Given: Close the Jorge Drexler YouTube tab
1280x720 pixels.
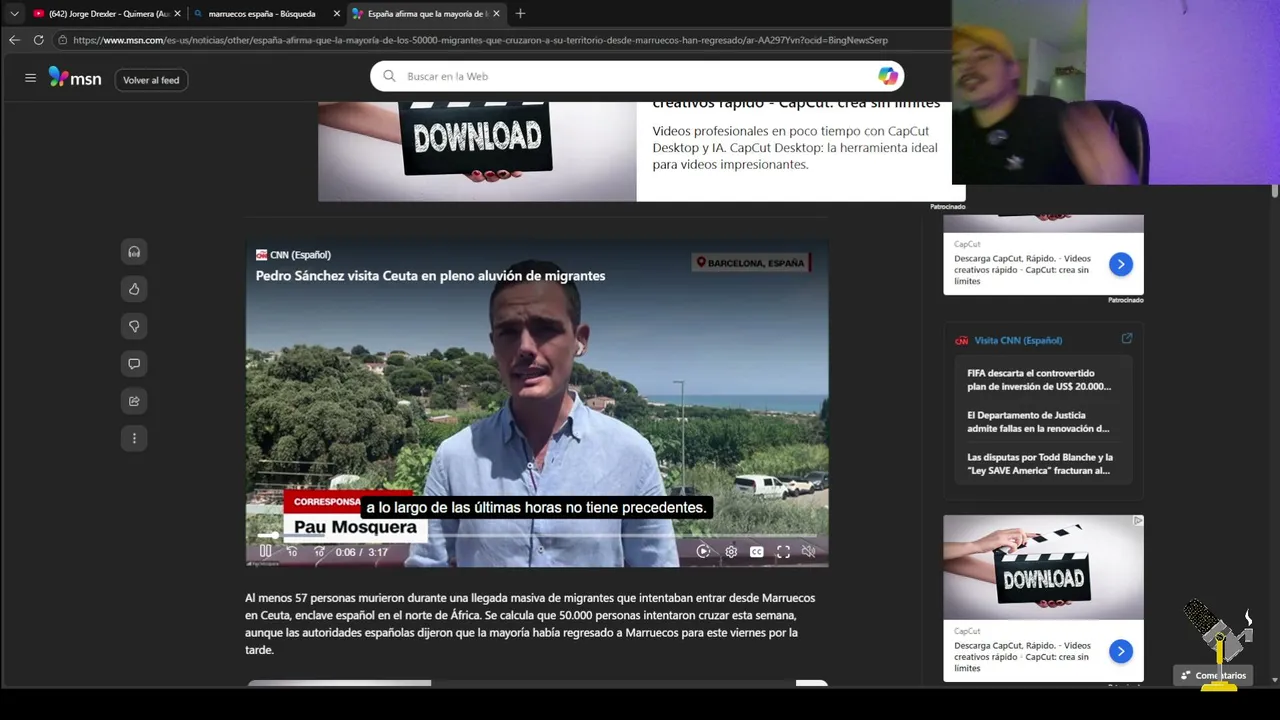Looking at the screenshot, I should (x=177, y=14).
